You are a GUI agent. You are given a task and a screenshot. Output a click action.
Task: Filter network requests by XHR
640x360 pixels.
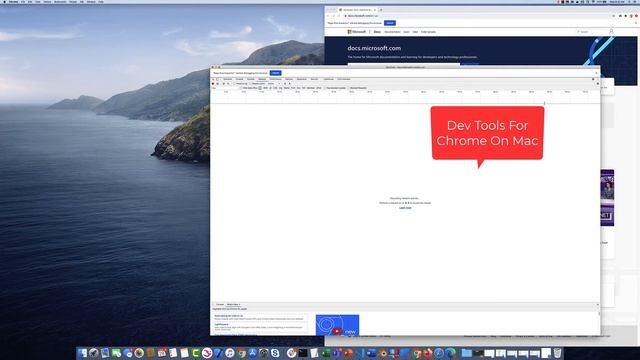pyautogui.click(x=265, y=88)
